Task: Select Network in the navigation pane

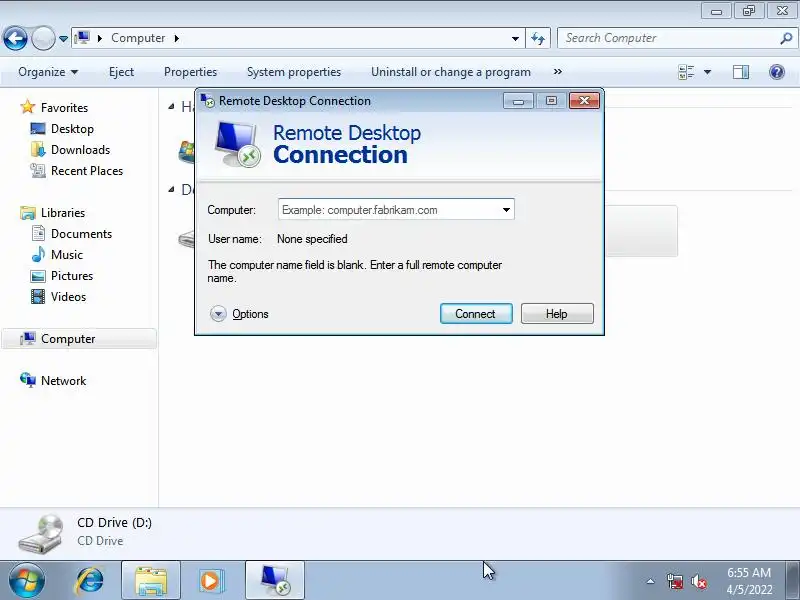Action: point(64,381)
